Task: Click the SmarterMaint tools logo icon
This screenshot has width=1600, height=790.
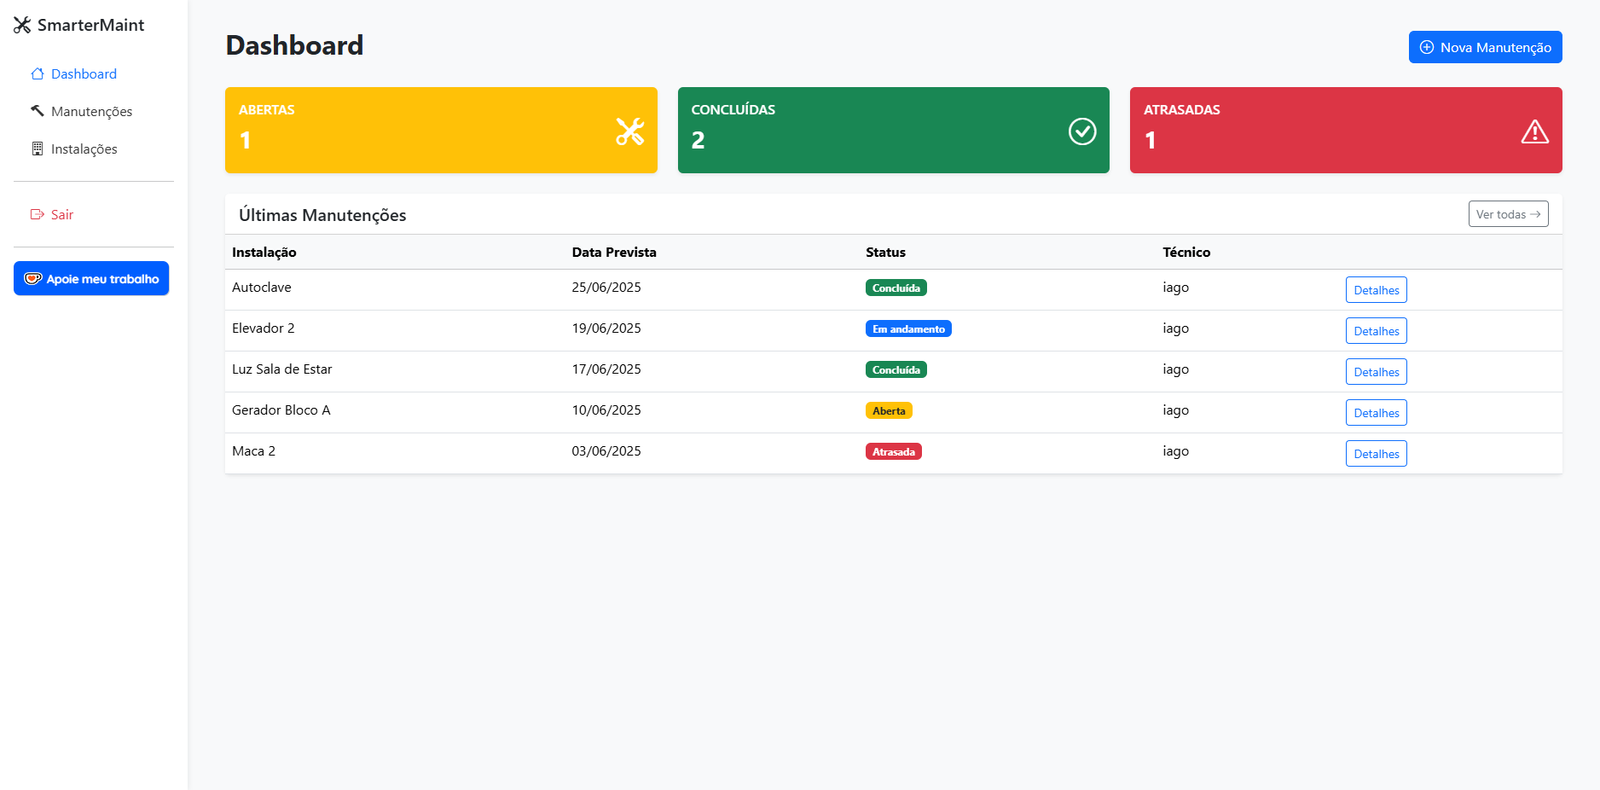Action: [x=22, y=25]
